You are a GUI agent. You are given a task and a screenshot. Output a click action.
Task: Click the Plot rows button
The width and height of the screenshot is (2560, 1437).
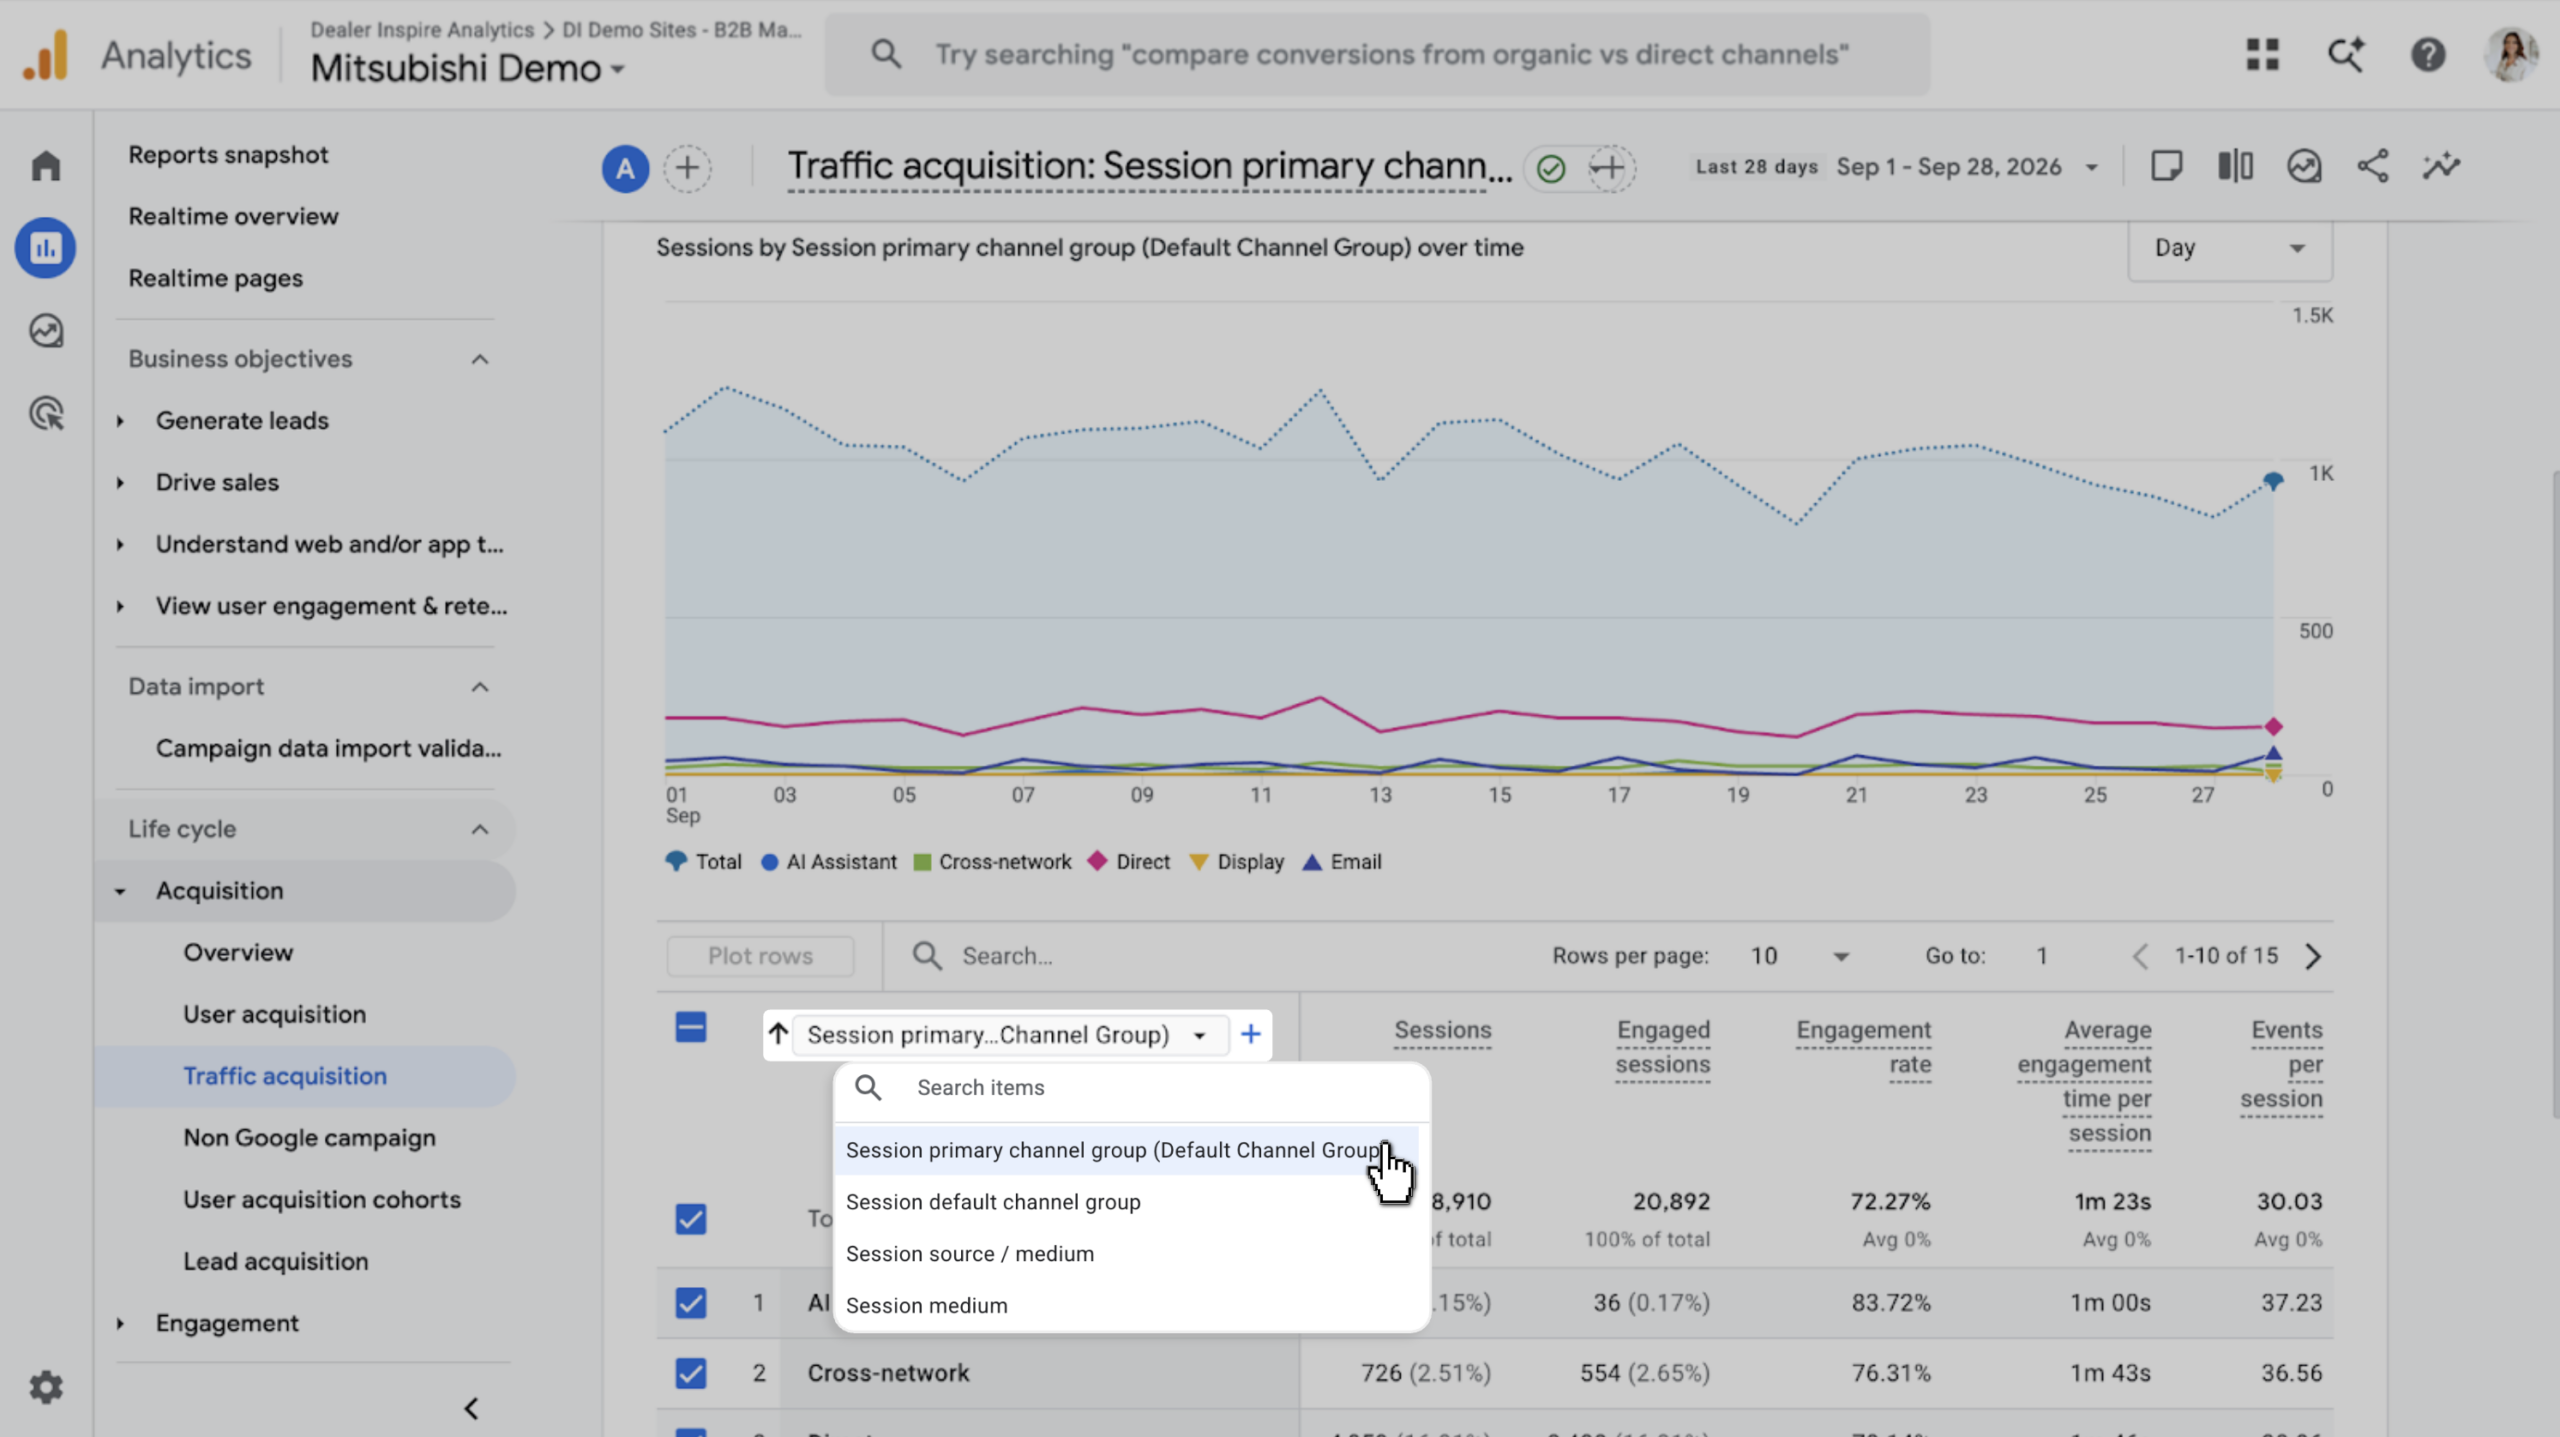click(x=760, y=956)
